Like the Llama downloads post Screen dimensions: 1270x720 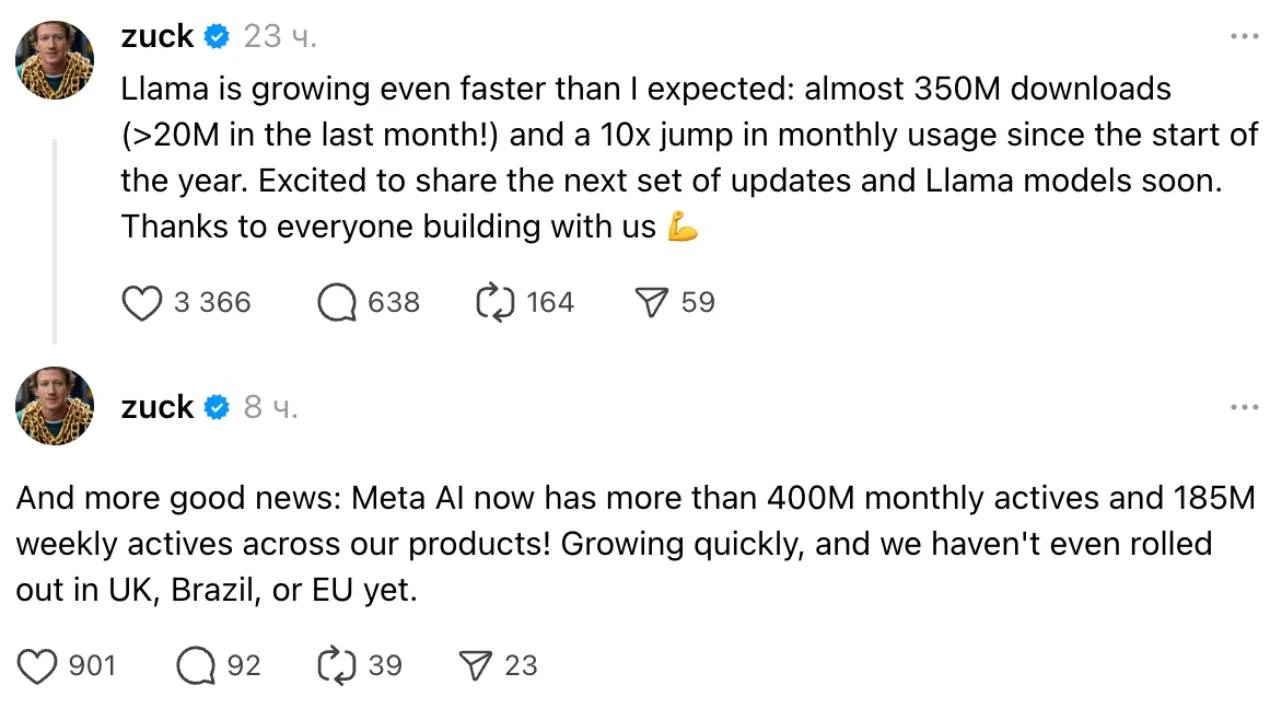(141, 303)
